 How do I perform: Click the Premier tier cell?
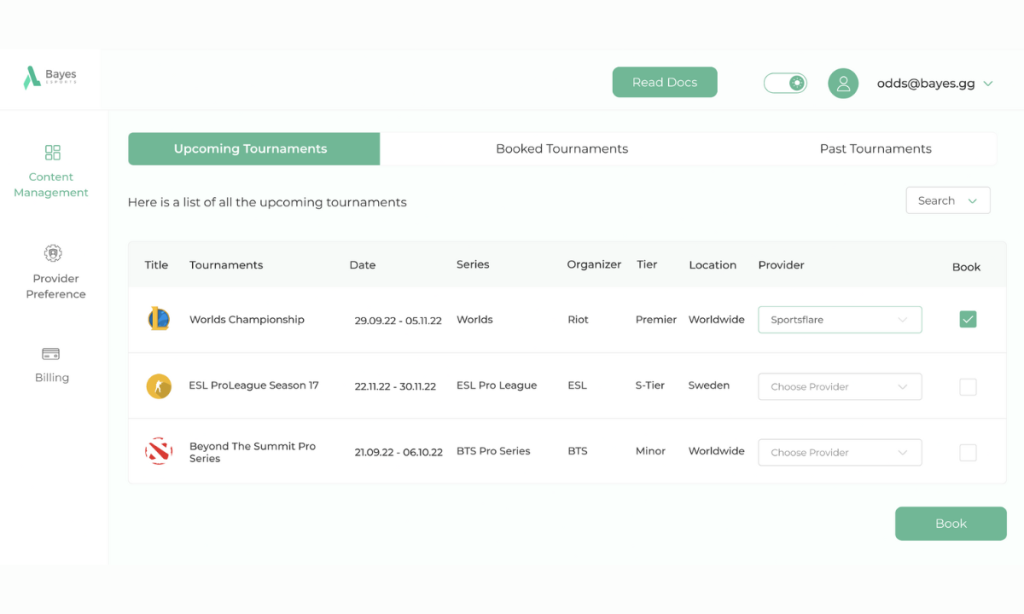pyautogui.click(x=656, y=319)
